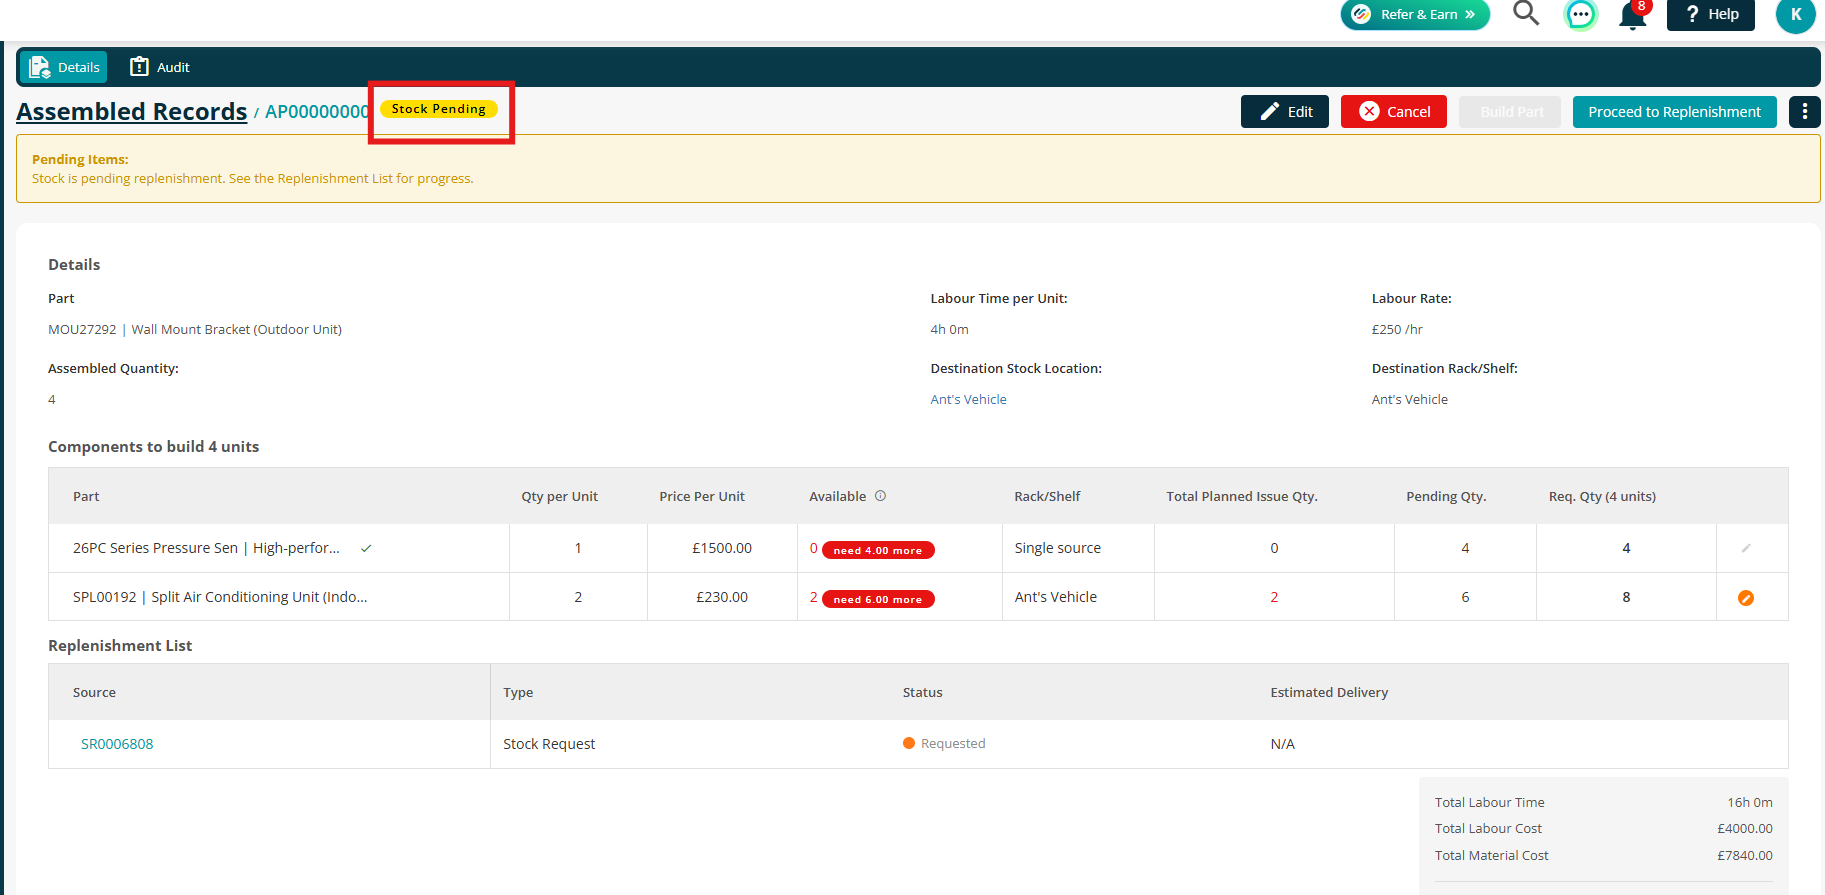Select SPL00192 Split Air Conditioning Unit text
Screen dimensions: 1825x895
(220, 597)
